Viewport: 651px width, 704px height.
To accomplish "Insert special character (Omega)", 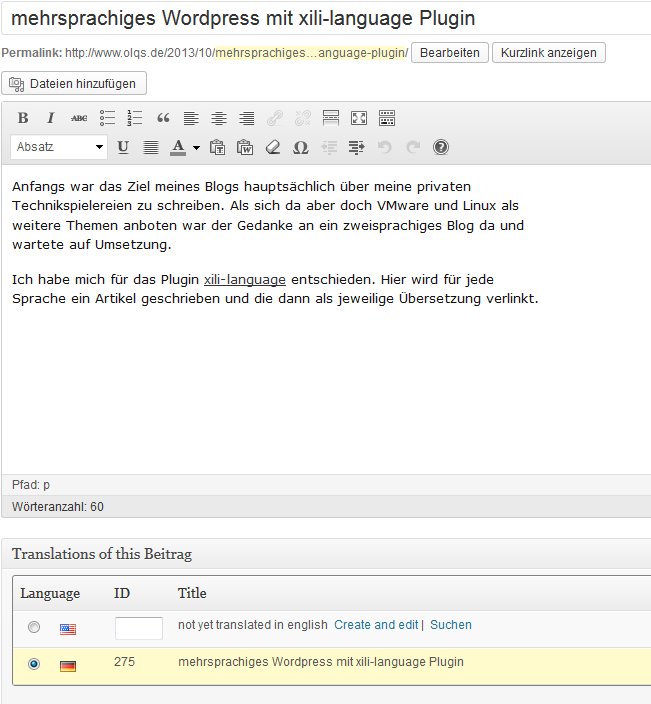I will 301,147.
